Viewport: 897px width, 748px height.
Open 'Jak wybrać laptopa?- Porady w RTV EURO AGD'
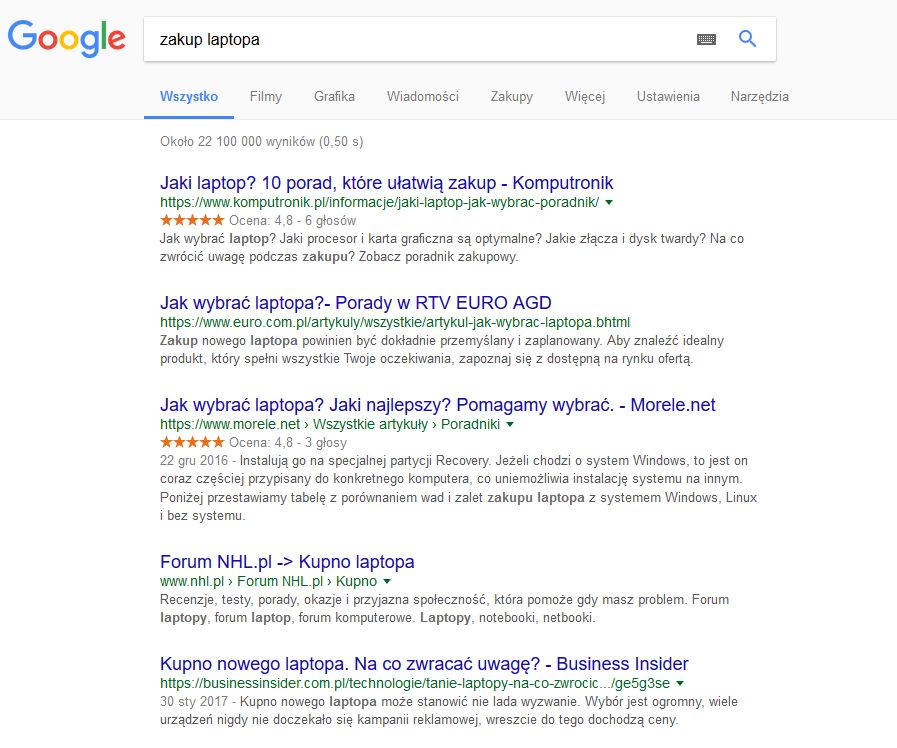point(356,303)
